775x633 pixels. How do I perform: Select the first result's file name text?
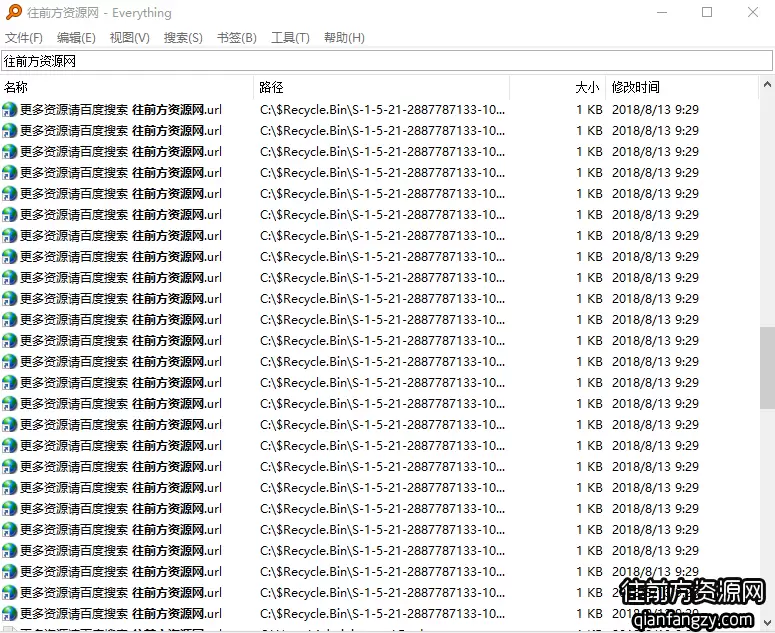[x=121, y=110]
